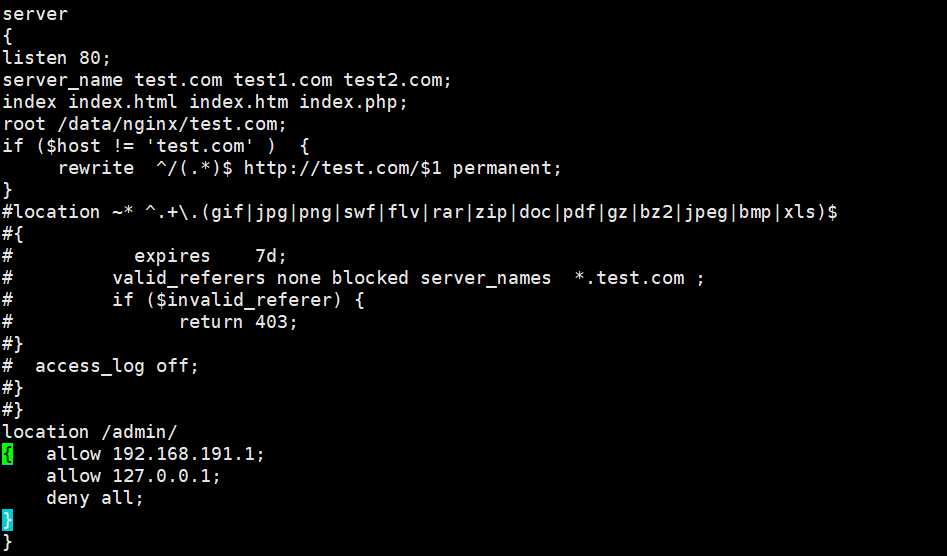Click the 'access_log off;' line
Screen dimensions: 947x556
(117, 366)
